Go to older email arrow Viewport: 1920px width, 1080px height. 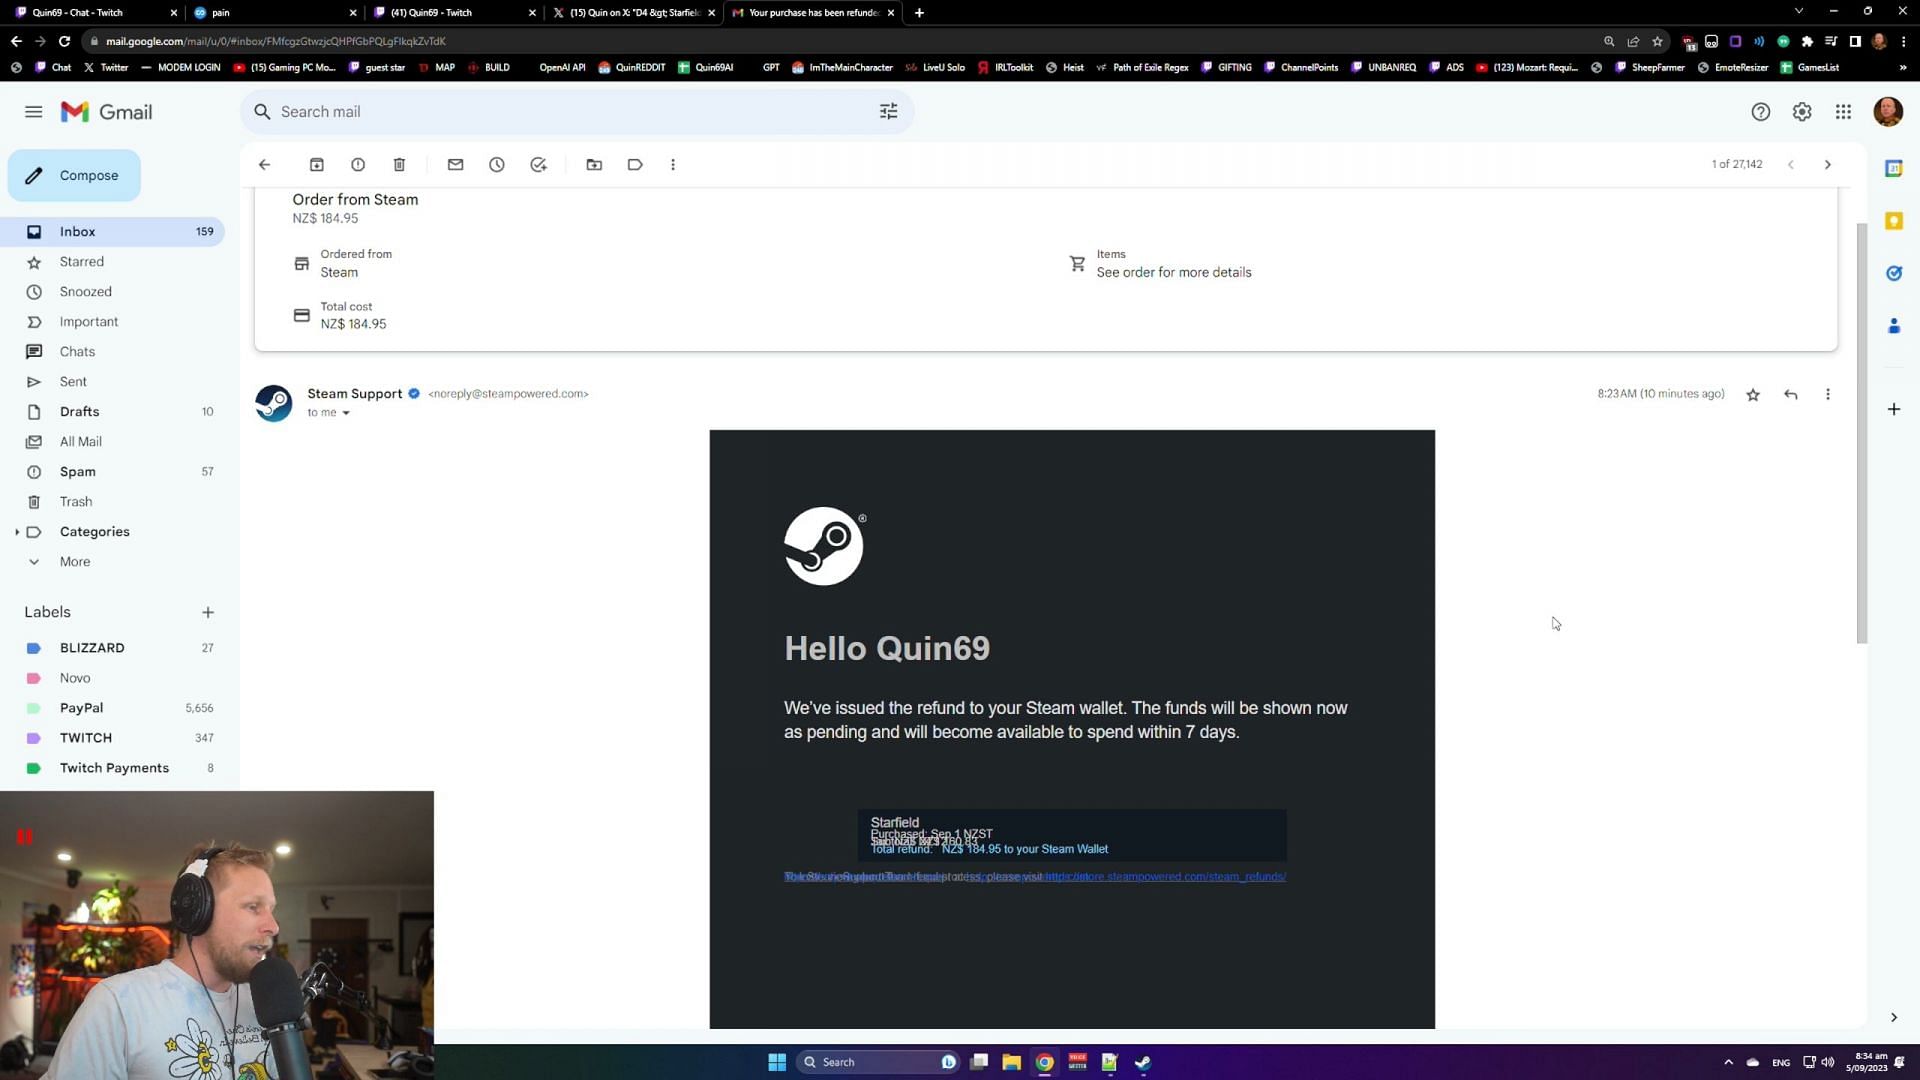click(x=1828, y=165)
